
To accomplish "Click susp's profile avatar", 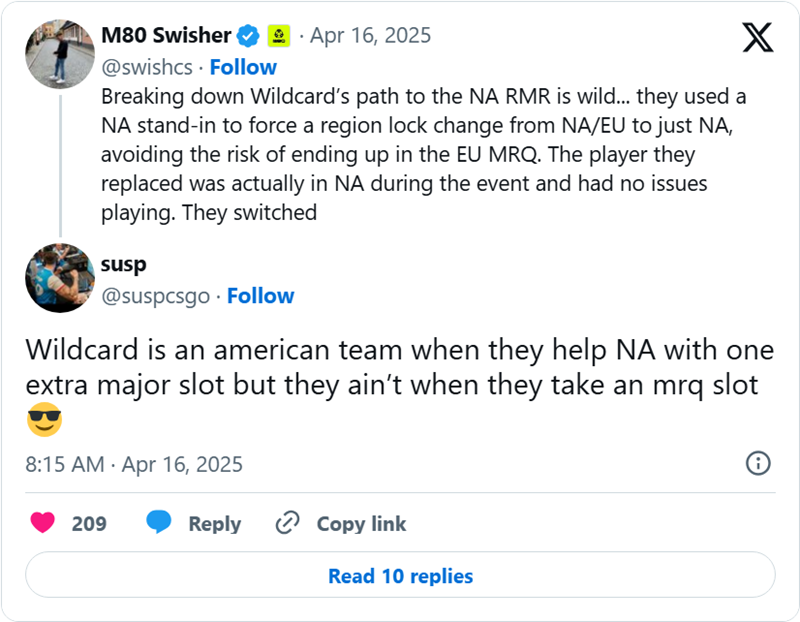I will click(x=59, y=277).
